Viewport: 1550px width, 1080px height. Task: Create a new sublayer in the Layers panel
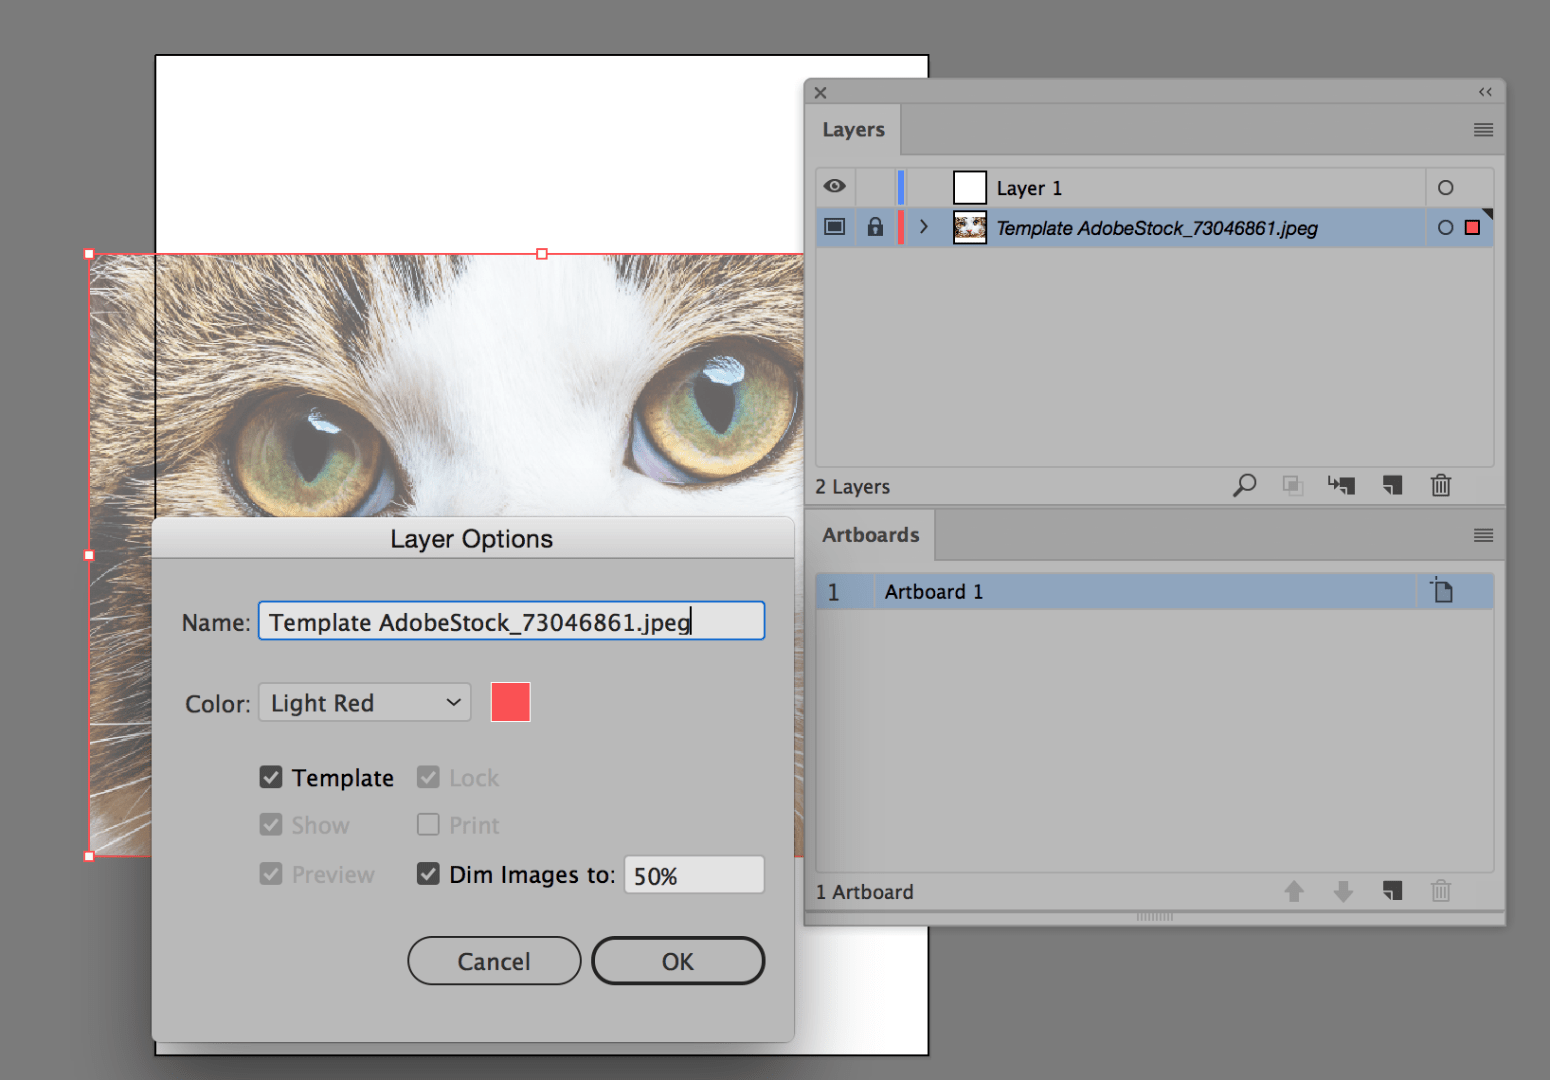[x=1341, y=486]
